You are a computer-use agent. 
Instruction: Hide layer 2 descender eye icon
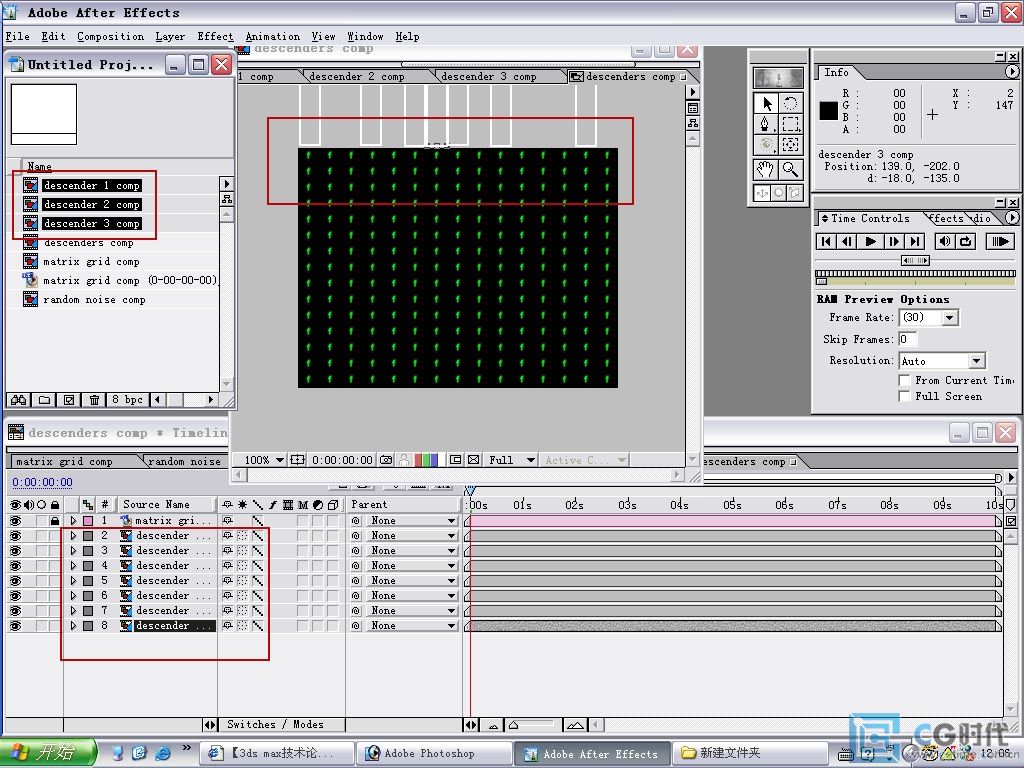point(15,536)
